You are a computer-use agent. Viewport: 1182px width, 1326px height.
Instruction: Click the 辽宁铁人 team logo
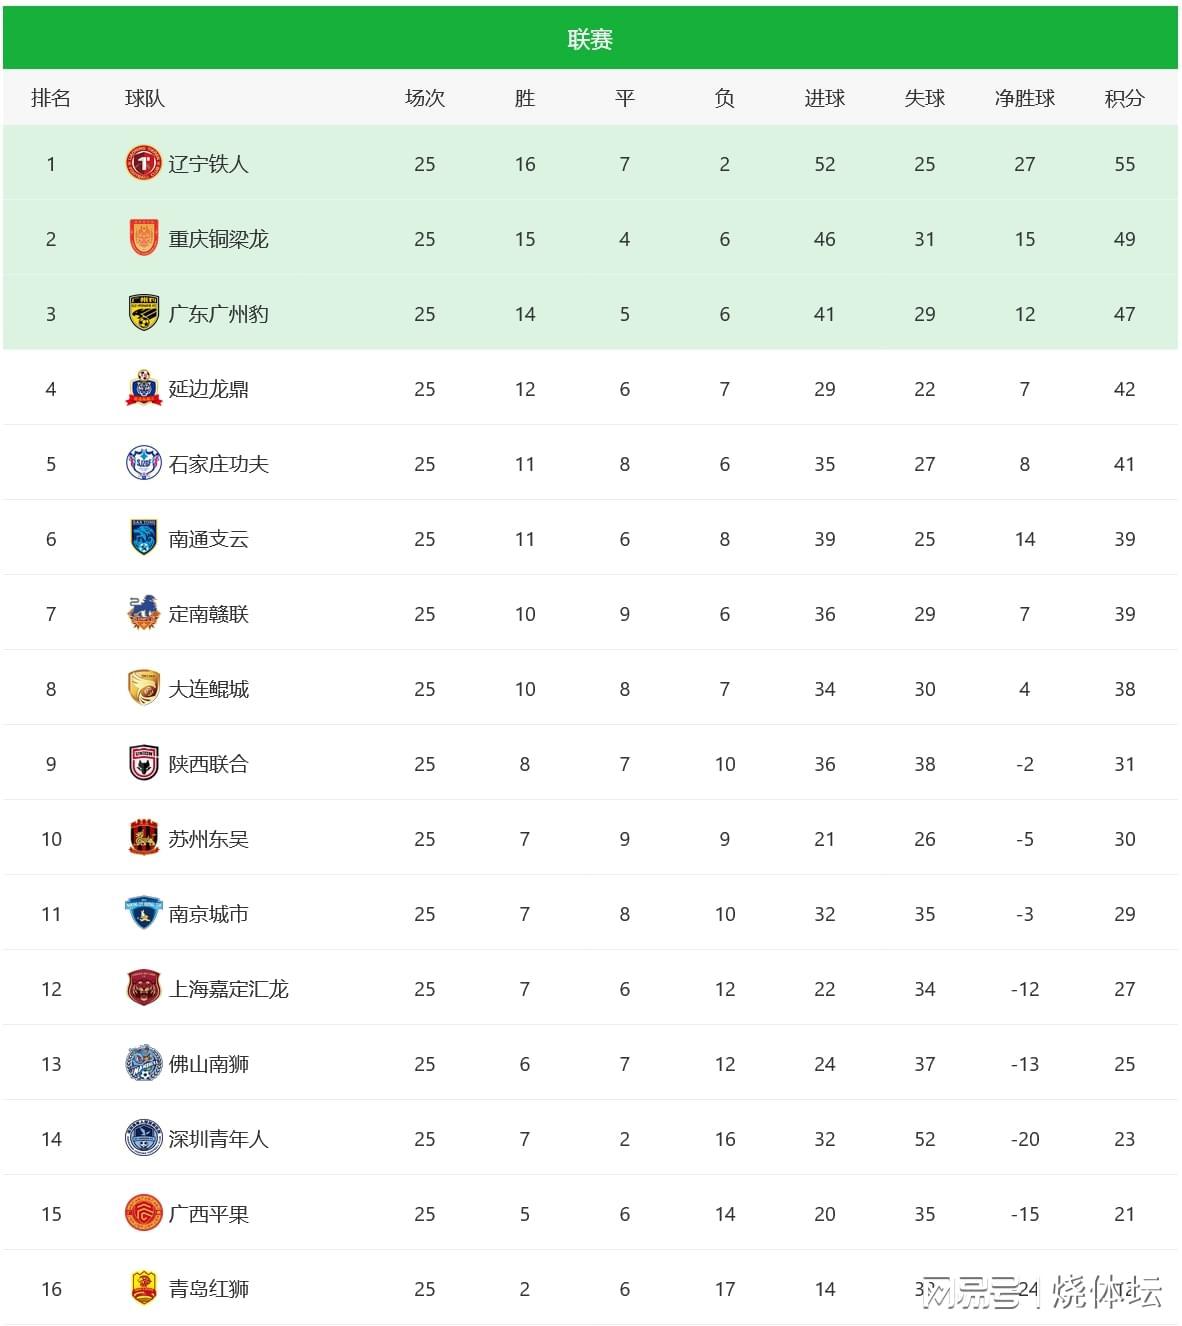point(144,163)
